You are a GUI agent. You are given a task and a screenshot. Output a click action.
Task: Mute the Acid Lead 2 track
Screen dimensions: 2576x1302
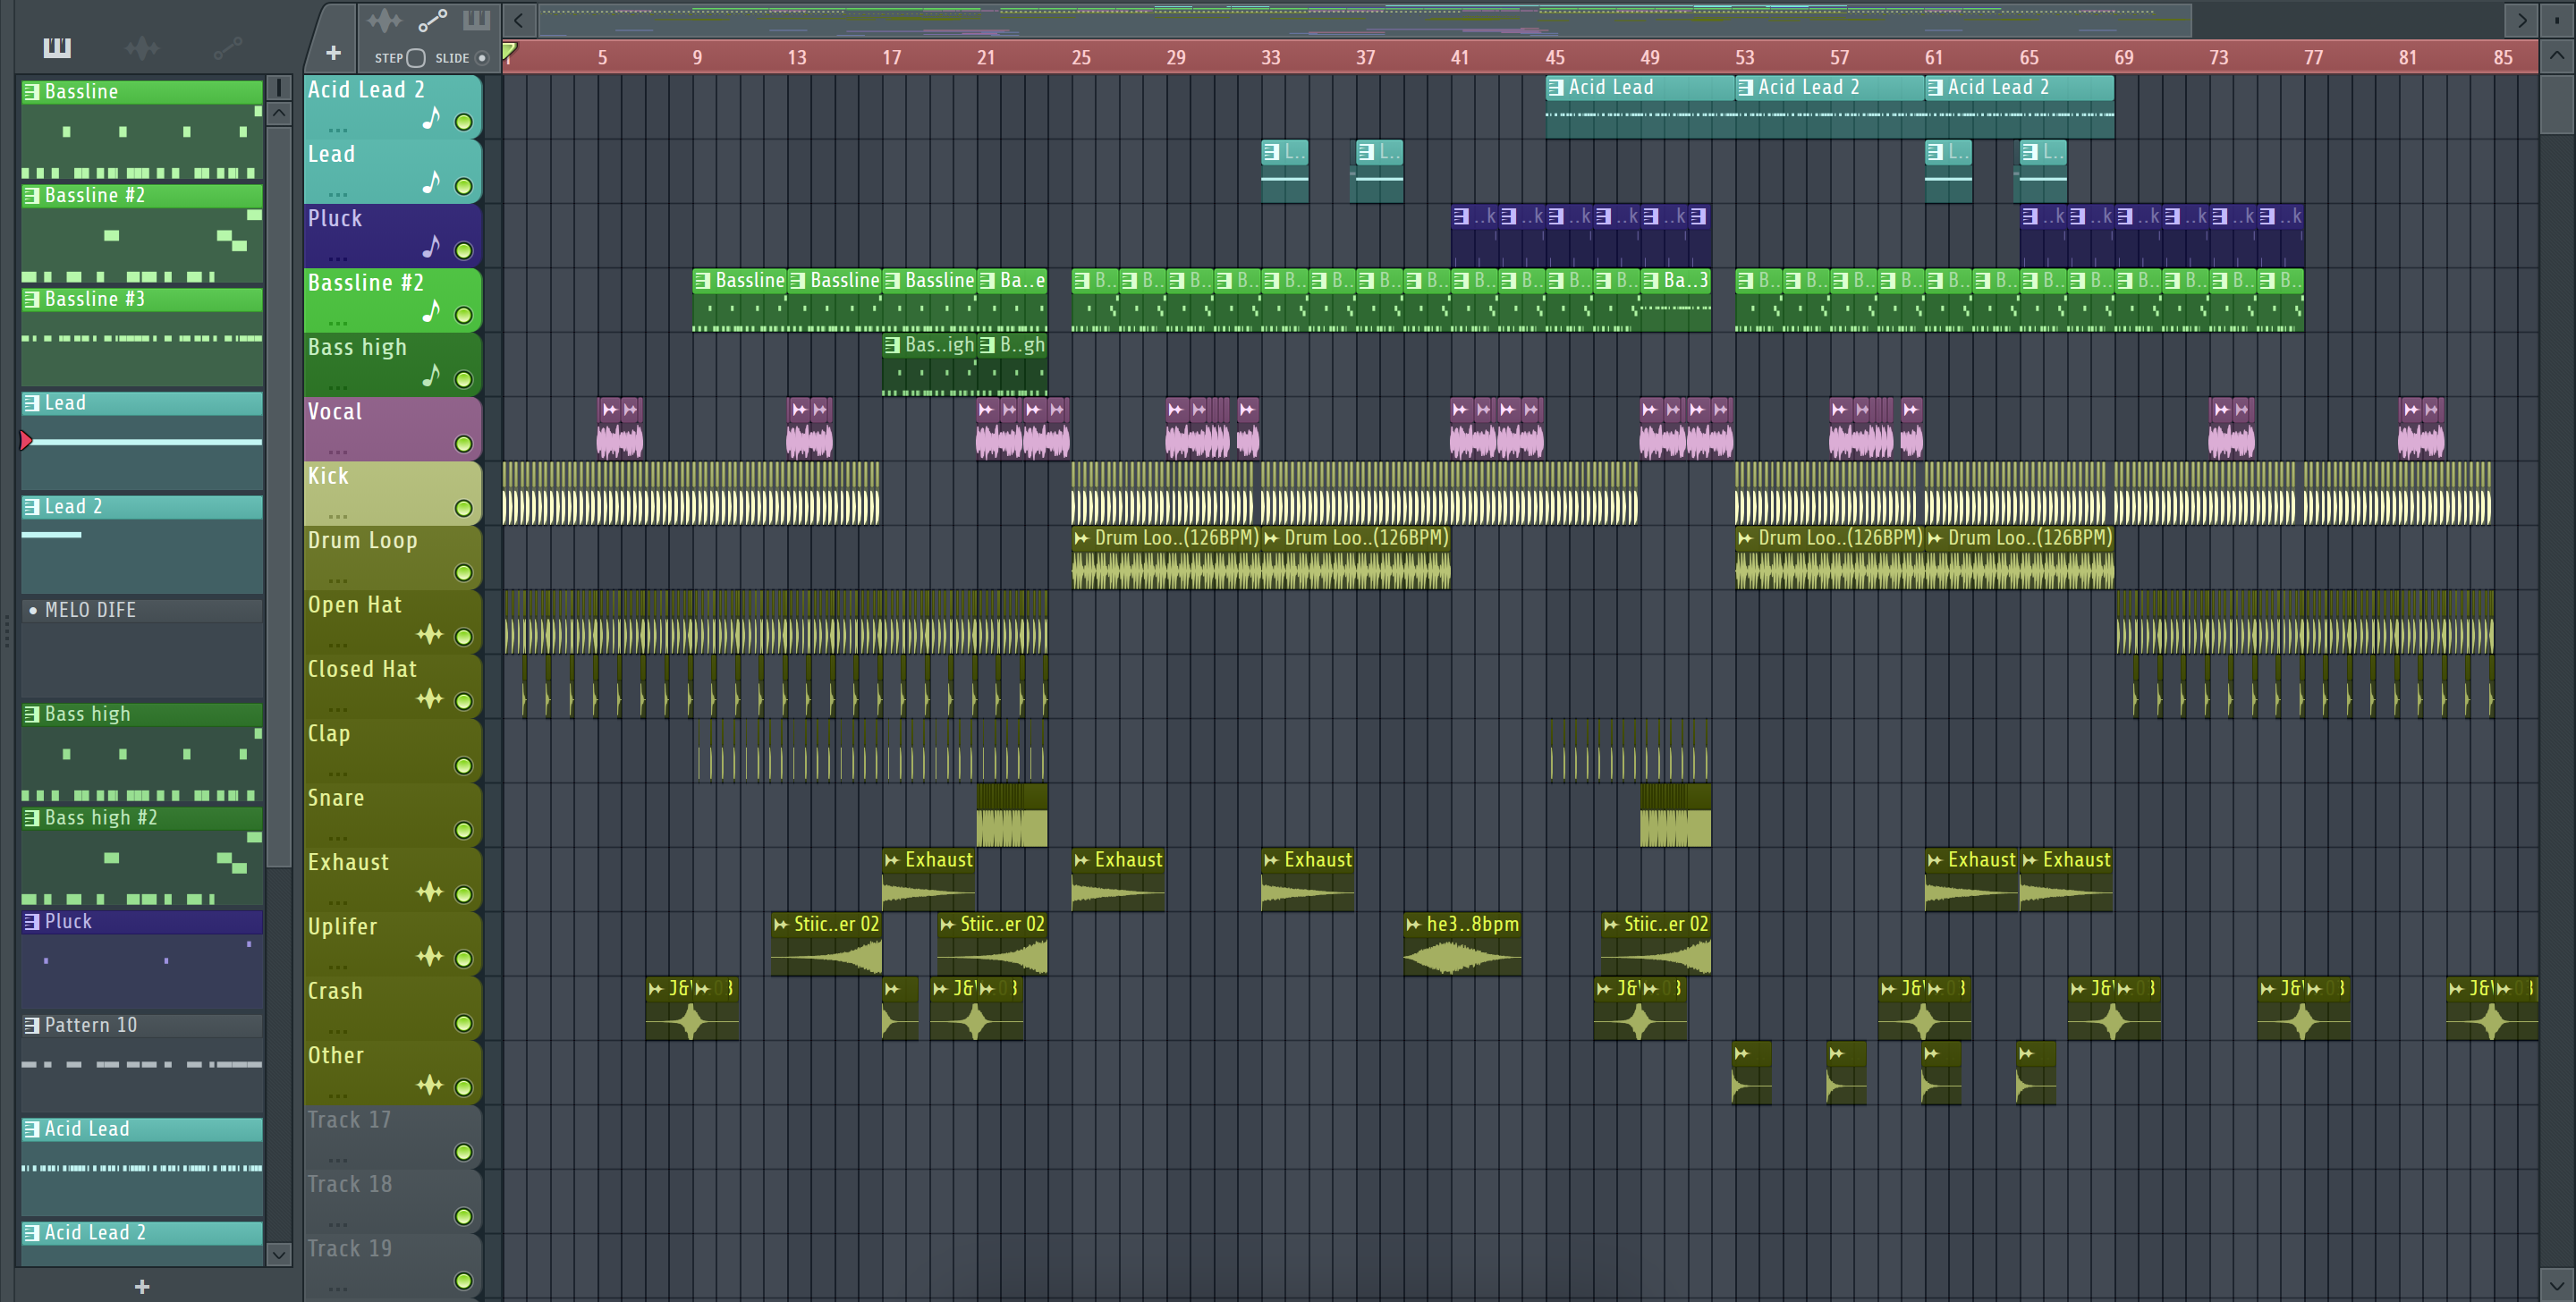click(x=464, y=122)
